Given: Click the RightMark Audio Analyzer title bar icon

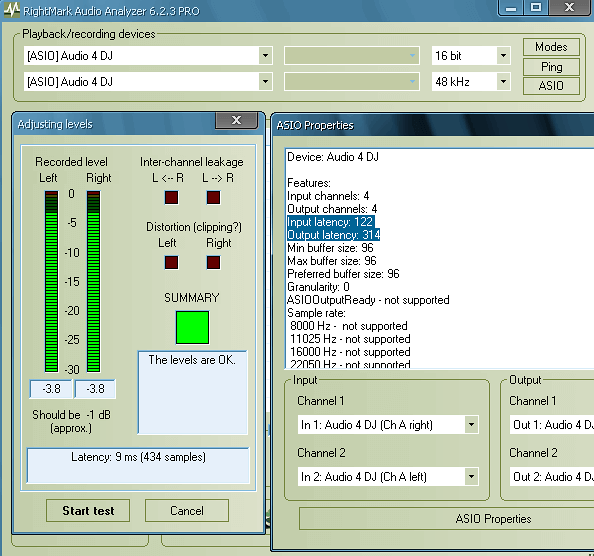Looking at the screenshot, I should [x=11, y=9].
